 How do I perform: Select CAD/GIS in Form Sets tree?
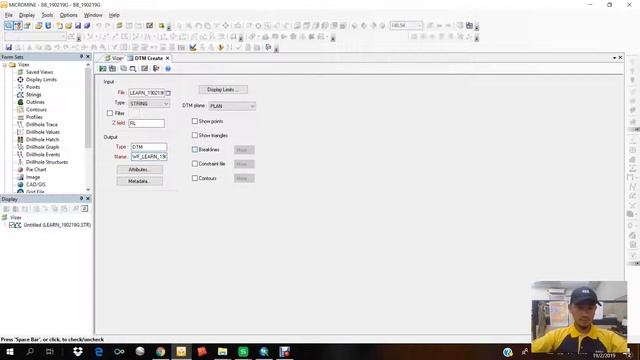click(36, 184)
